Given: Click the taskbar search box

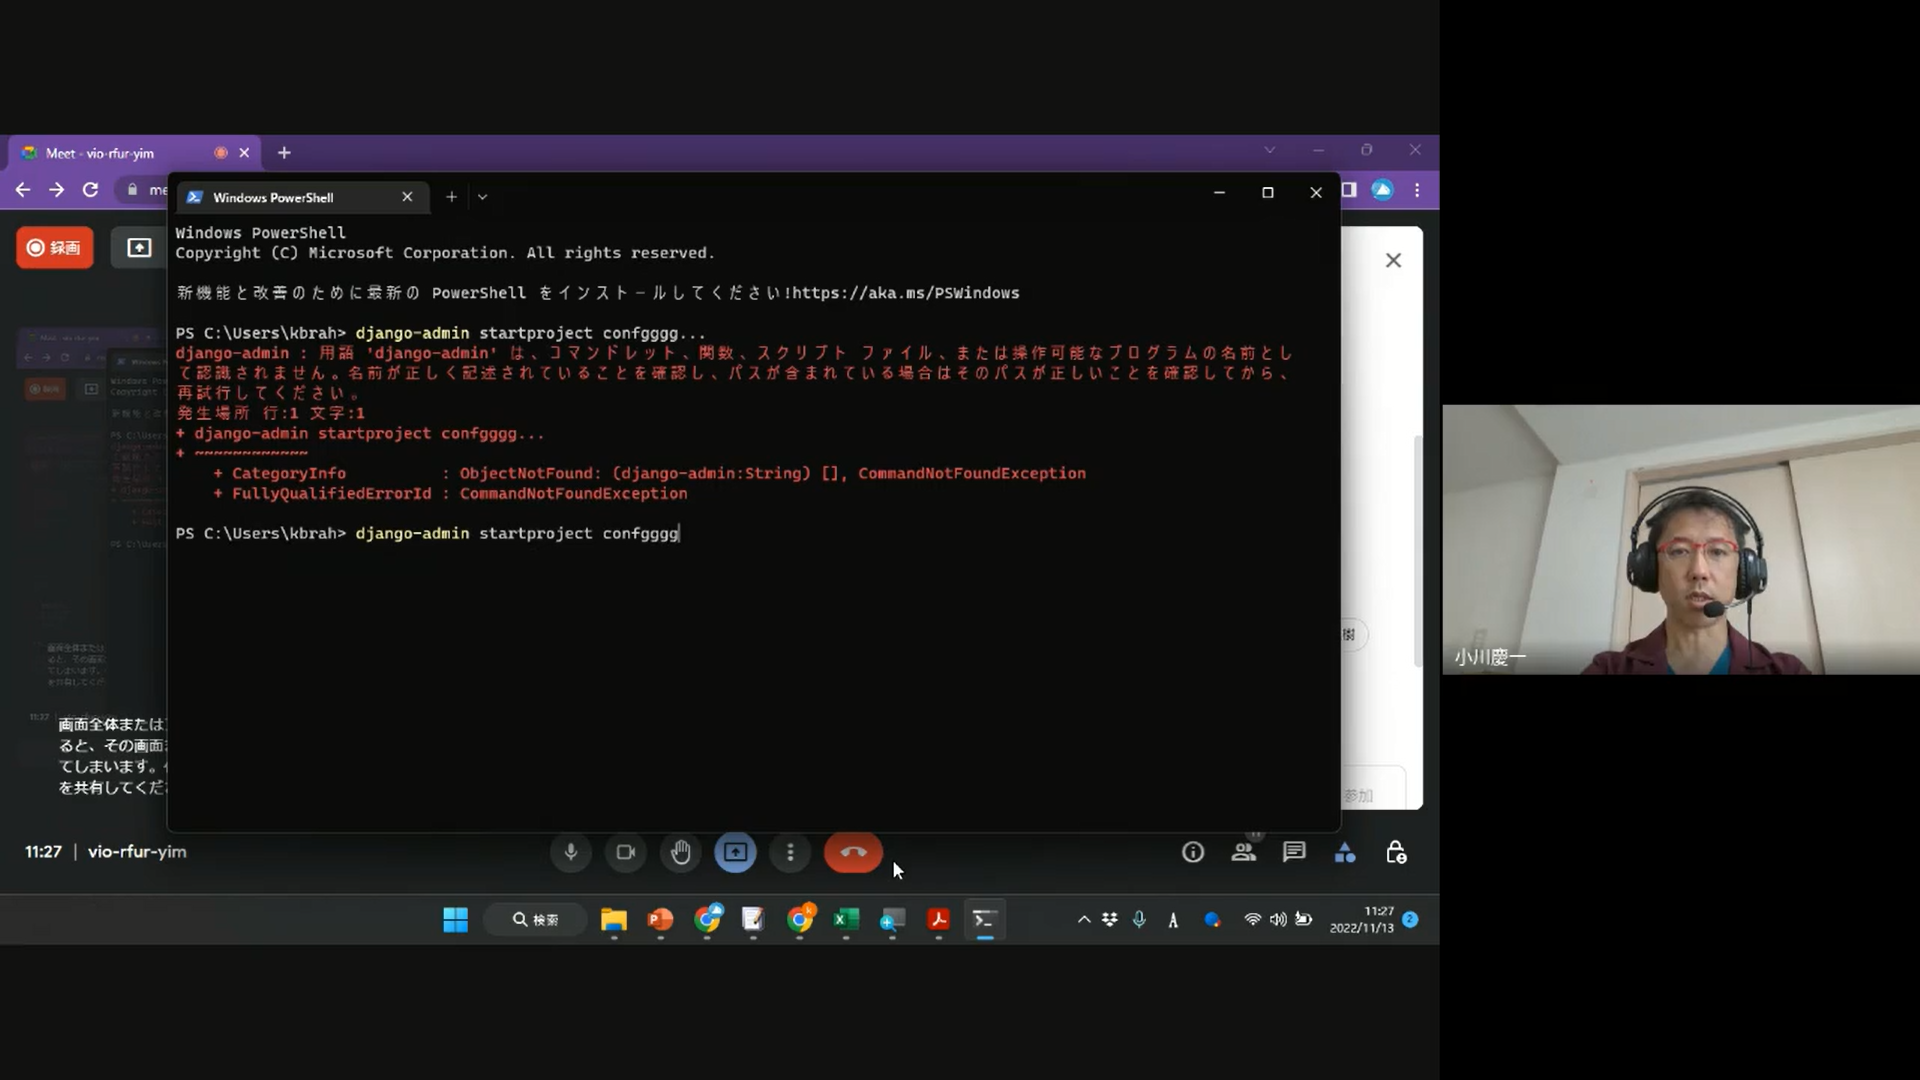Looking at the screenshot, I should pos(536,919).
